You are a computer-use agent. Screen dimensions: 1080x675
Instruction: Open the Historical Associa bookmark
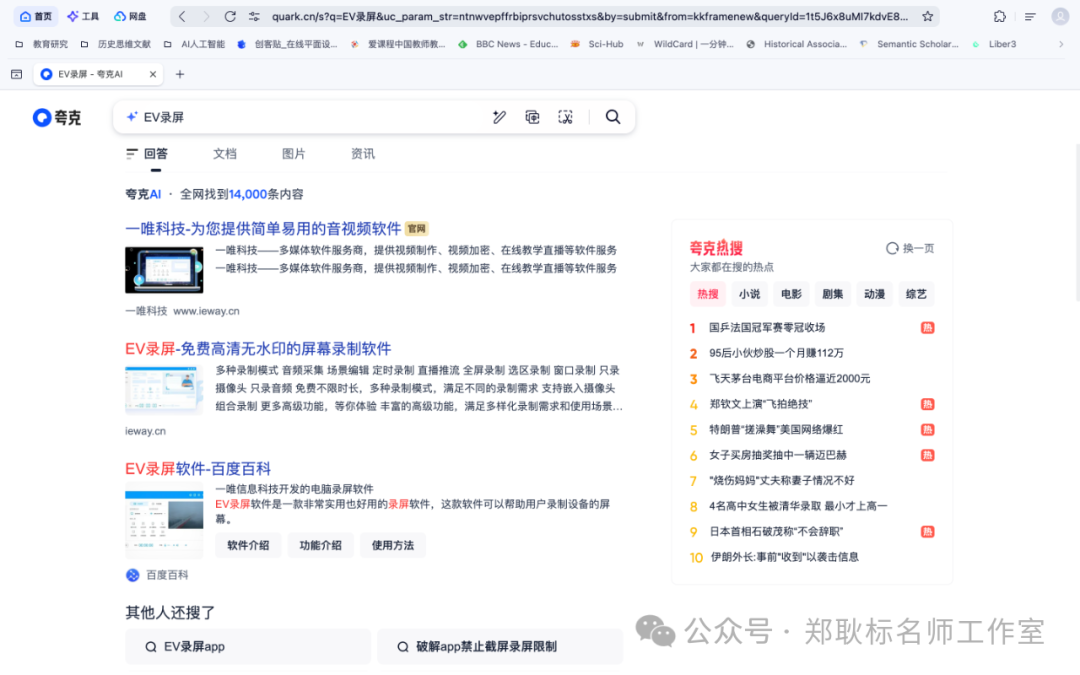pyautogui.click(x=796, y=44)
